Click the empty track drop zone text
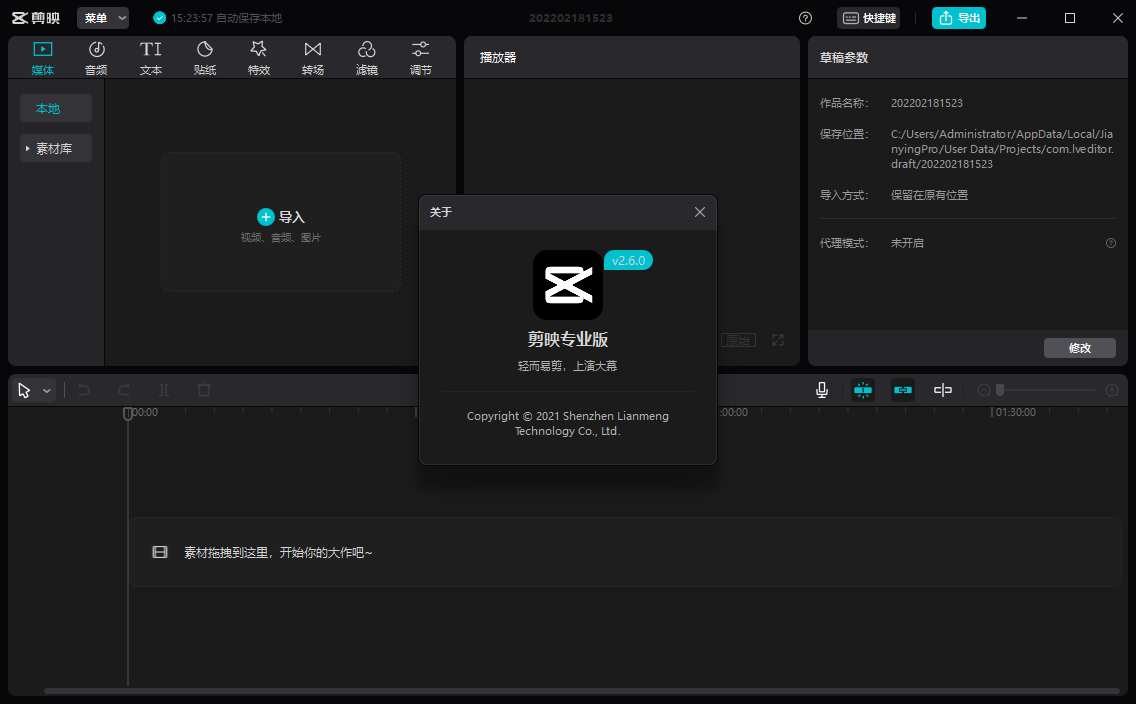The height and width of the screenshot is (704, 1136). click(x=278, y=553)
